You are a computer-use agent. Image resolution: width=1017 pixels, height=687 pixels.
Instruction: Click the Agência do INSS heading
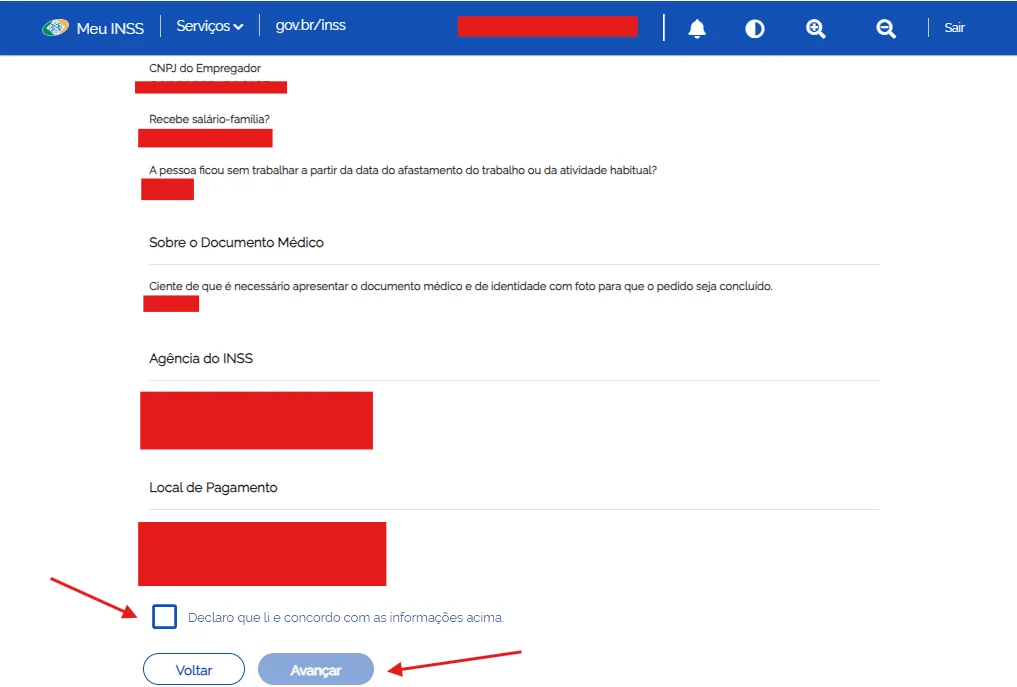click(201, 359)
